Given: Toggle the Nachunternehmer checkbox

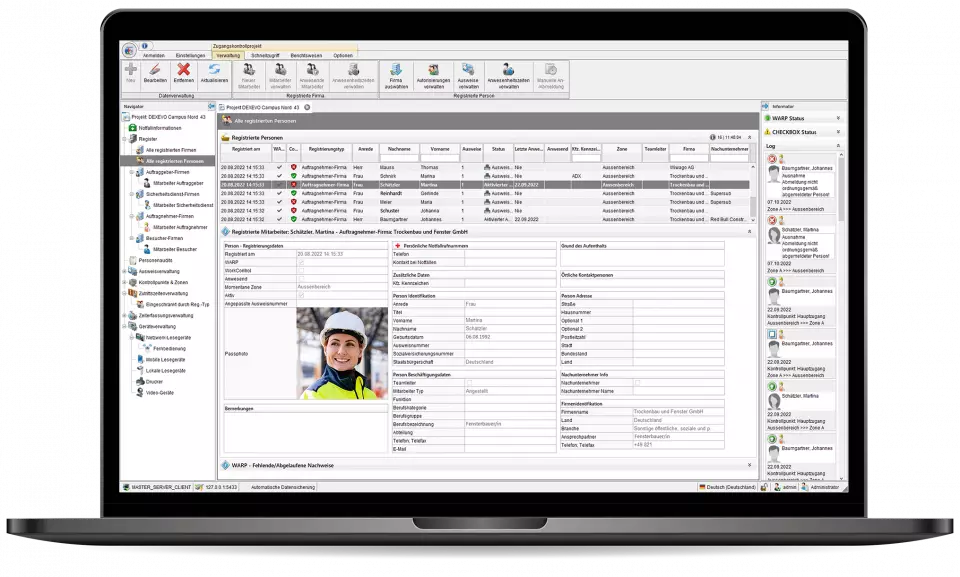Looking at the screenshot, I should 637,381.
